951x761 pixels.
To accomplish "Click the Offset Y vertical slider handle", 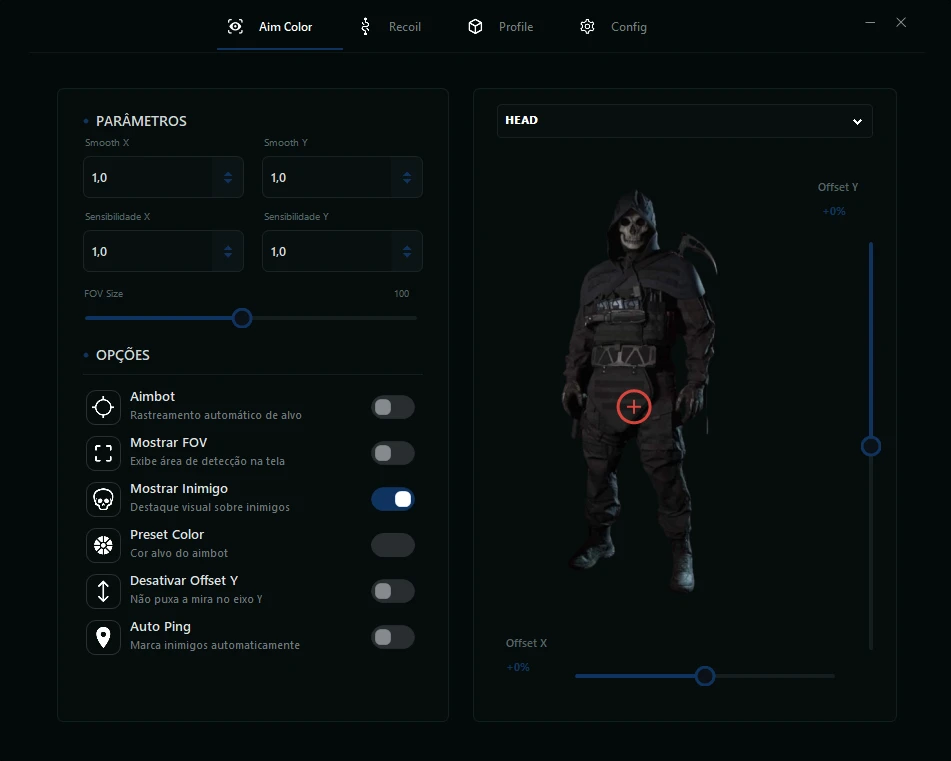I will point(871,446).
